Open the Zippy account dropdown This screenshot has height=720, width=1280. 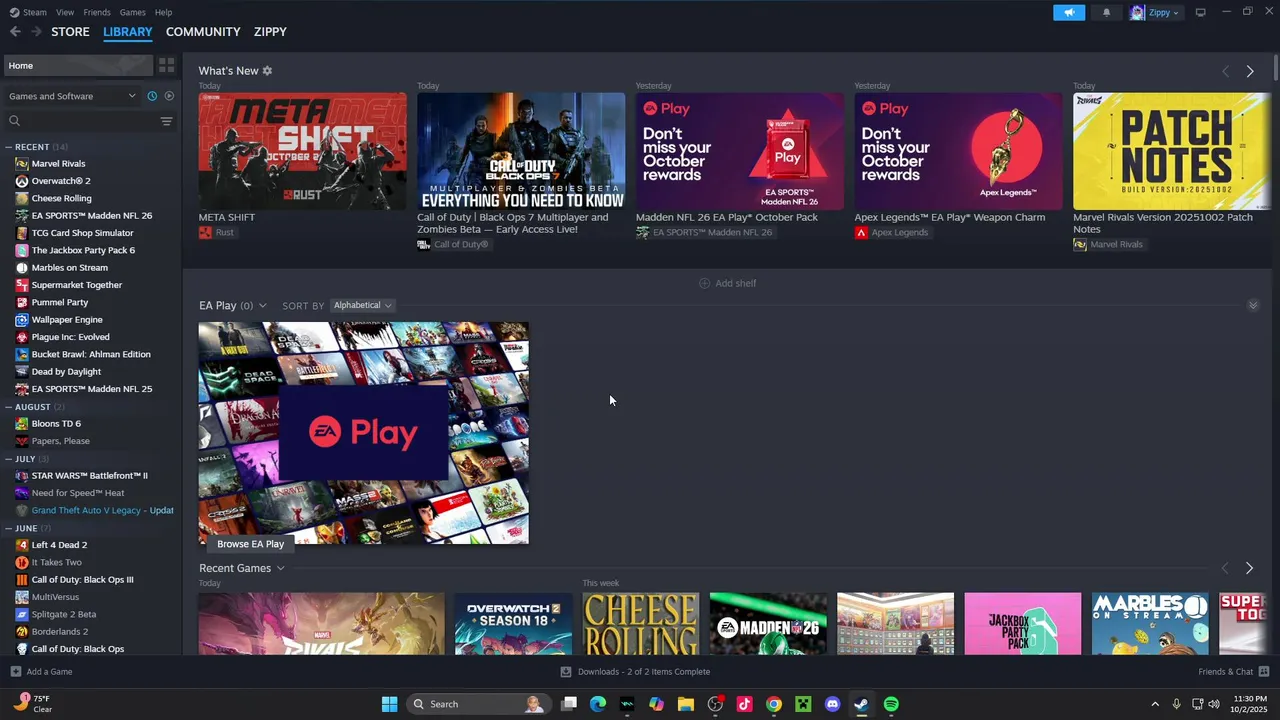click(x=1156, y=12)
